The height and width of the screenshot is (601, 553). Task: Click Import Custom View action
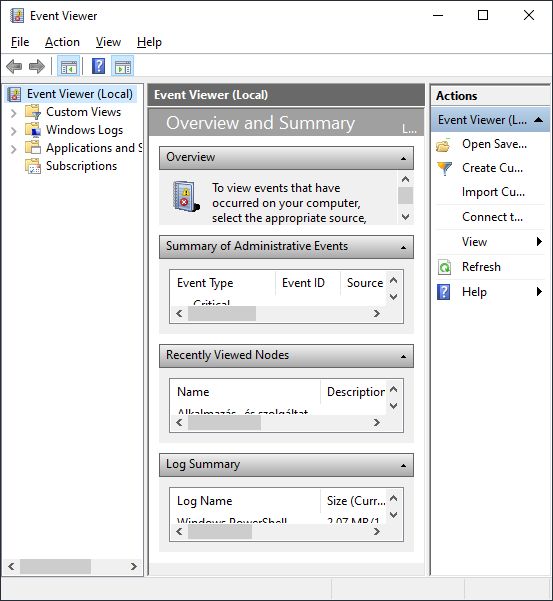pyautogui.click(x=493, y=192)
